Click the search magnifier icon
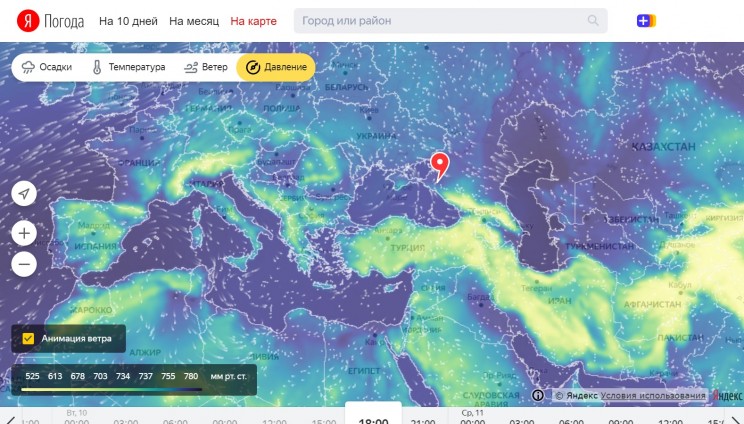 593,20
